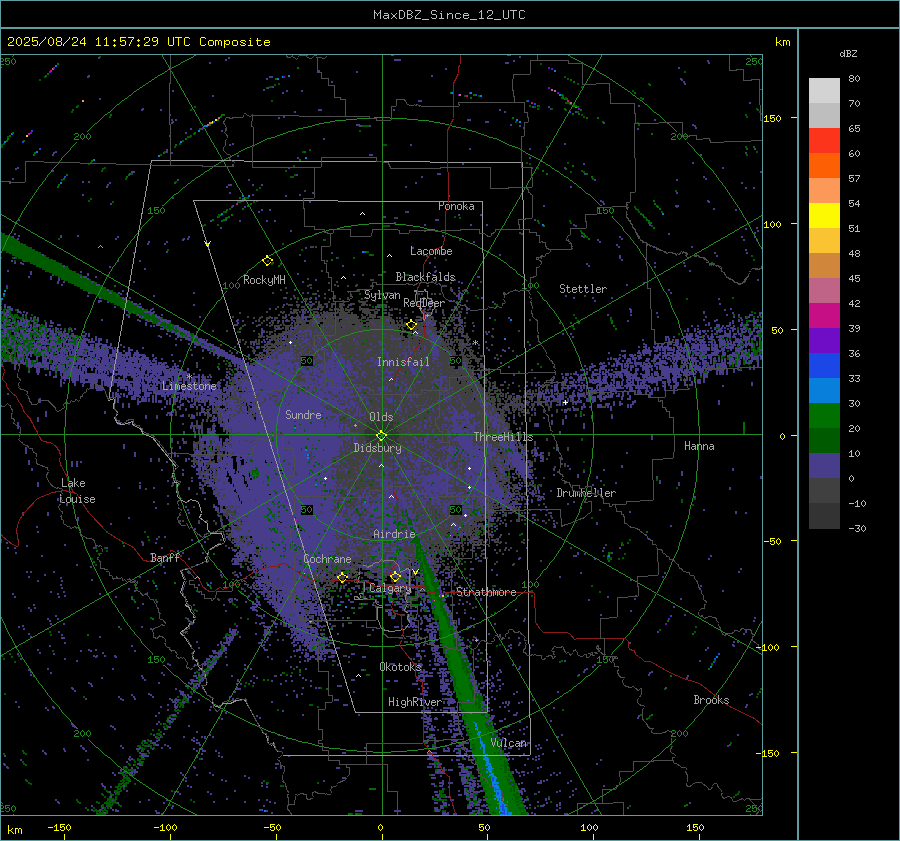Click the 80 value on the dBZ legend
This screenshot has height=841, width=900.
(x=854, y=79)
